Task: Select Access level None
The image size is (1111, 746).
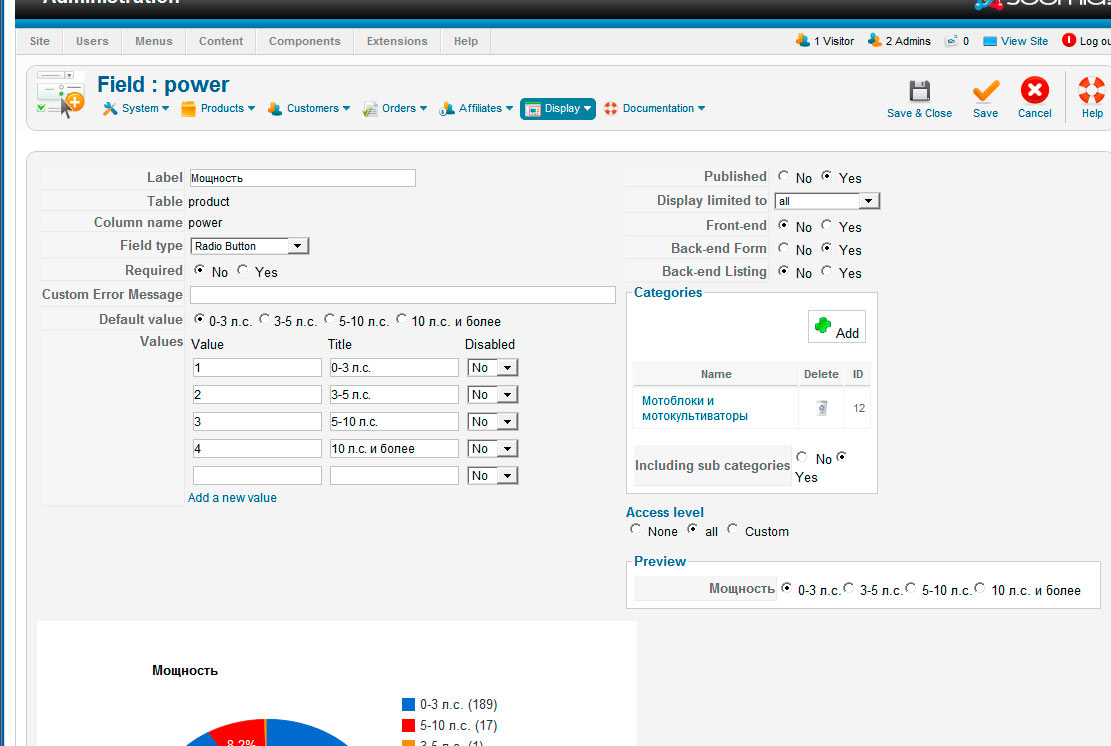Action: click(635, 529)
